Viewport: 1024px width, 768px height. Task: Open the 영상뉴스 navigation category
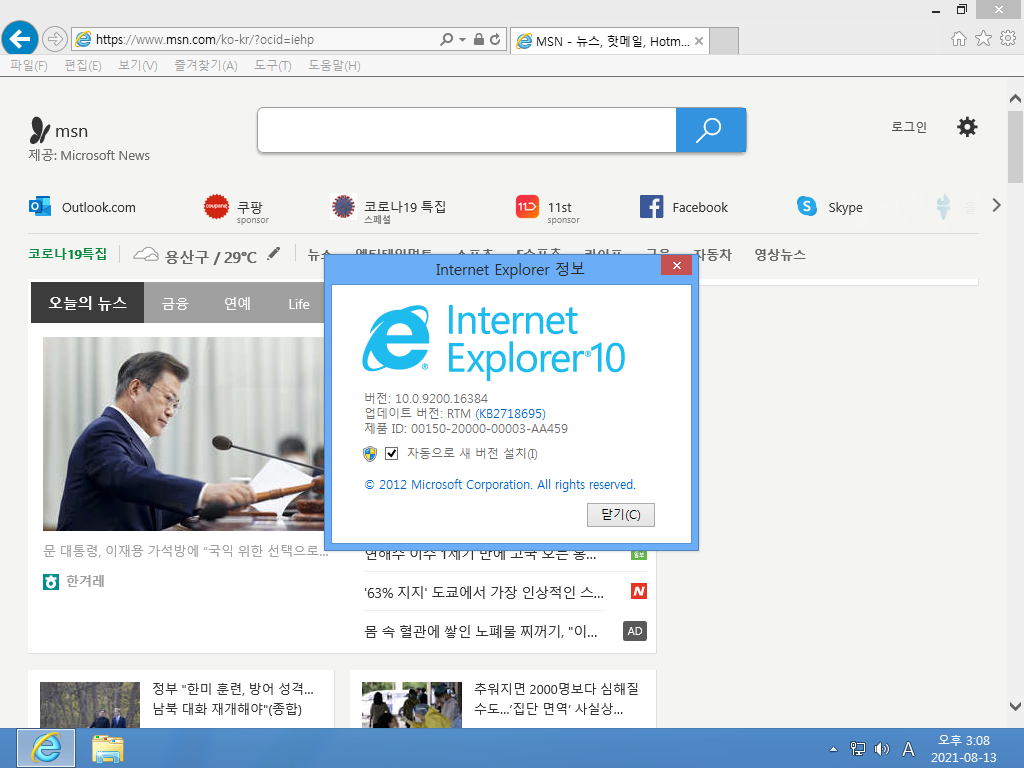click(x=780, y=255)
